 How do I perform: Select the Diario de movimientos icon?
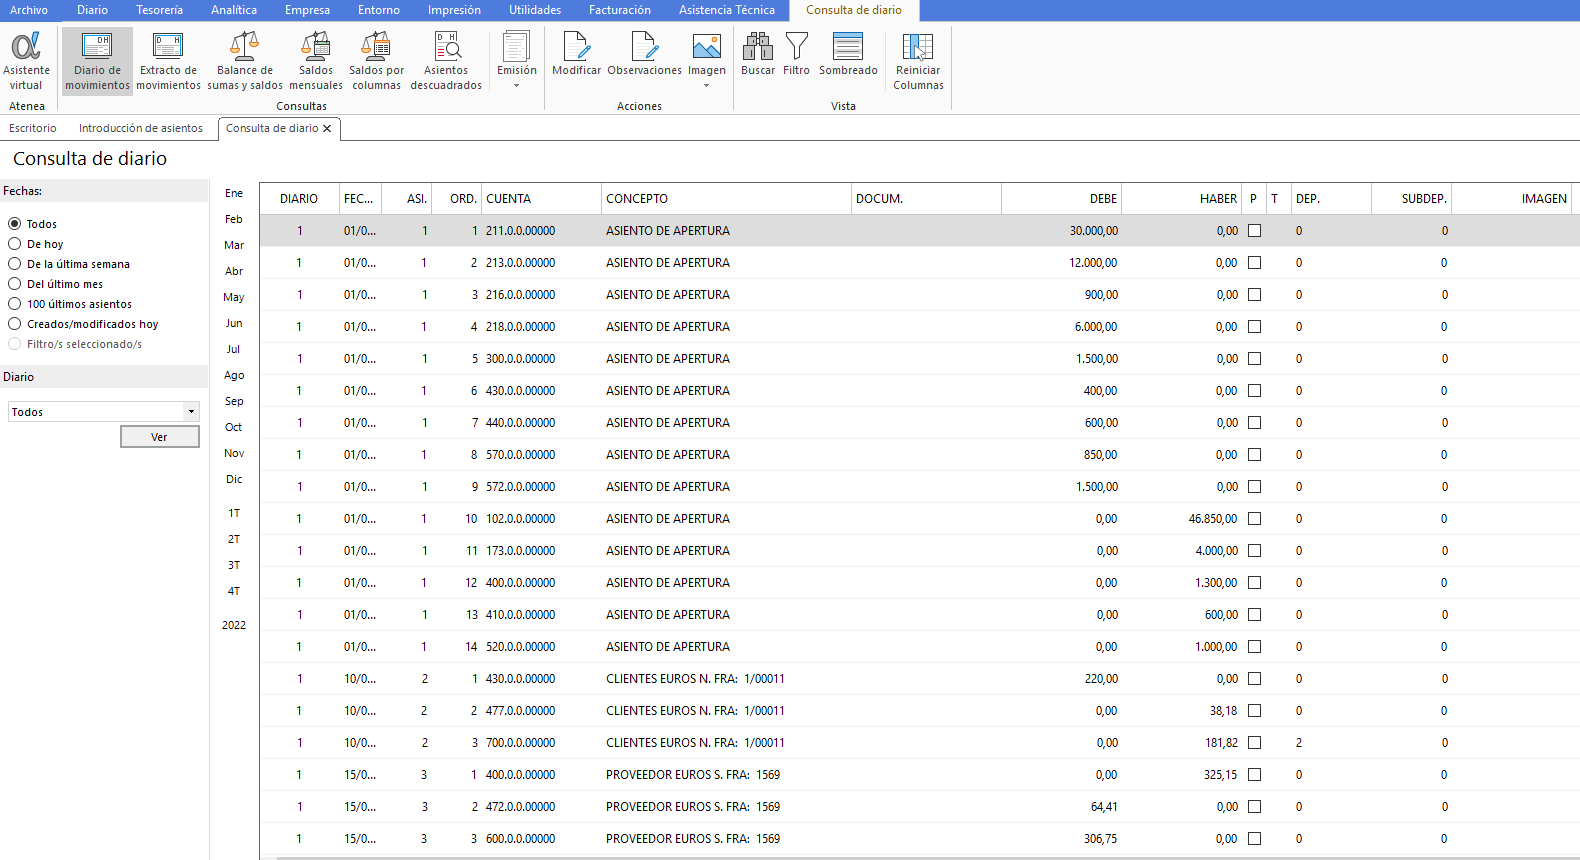[97, 61]
